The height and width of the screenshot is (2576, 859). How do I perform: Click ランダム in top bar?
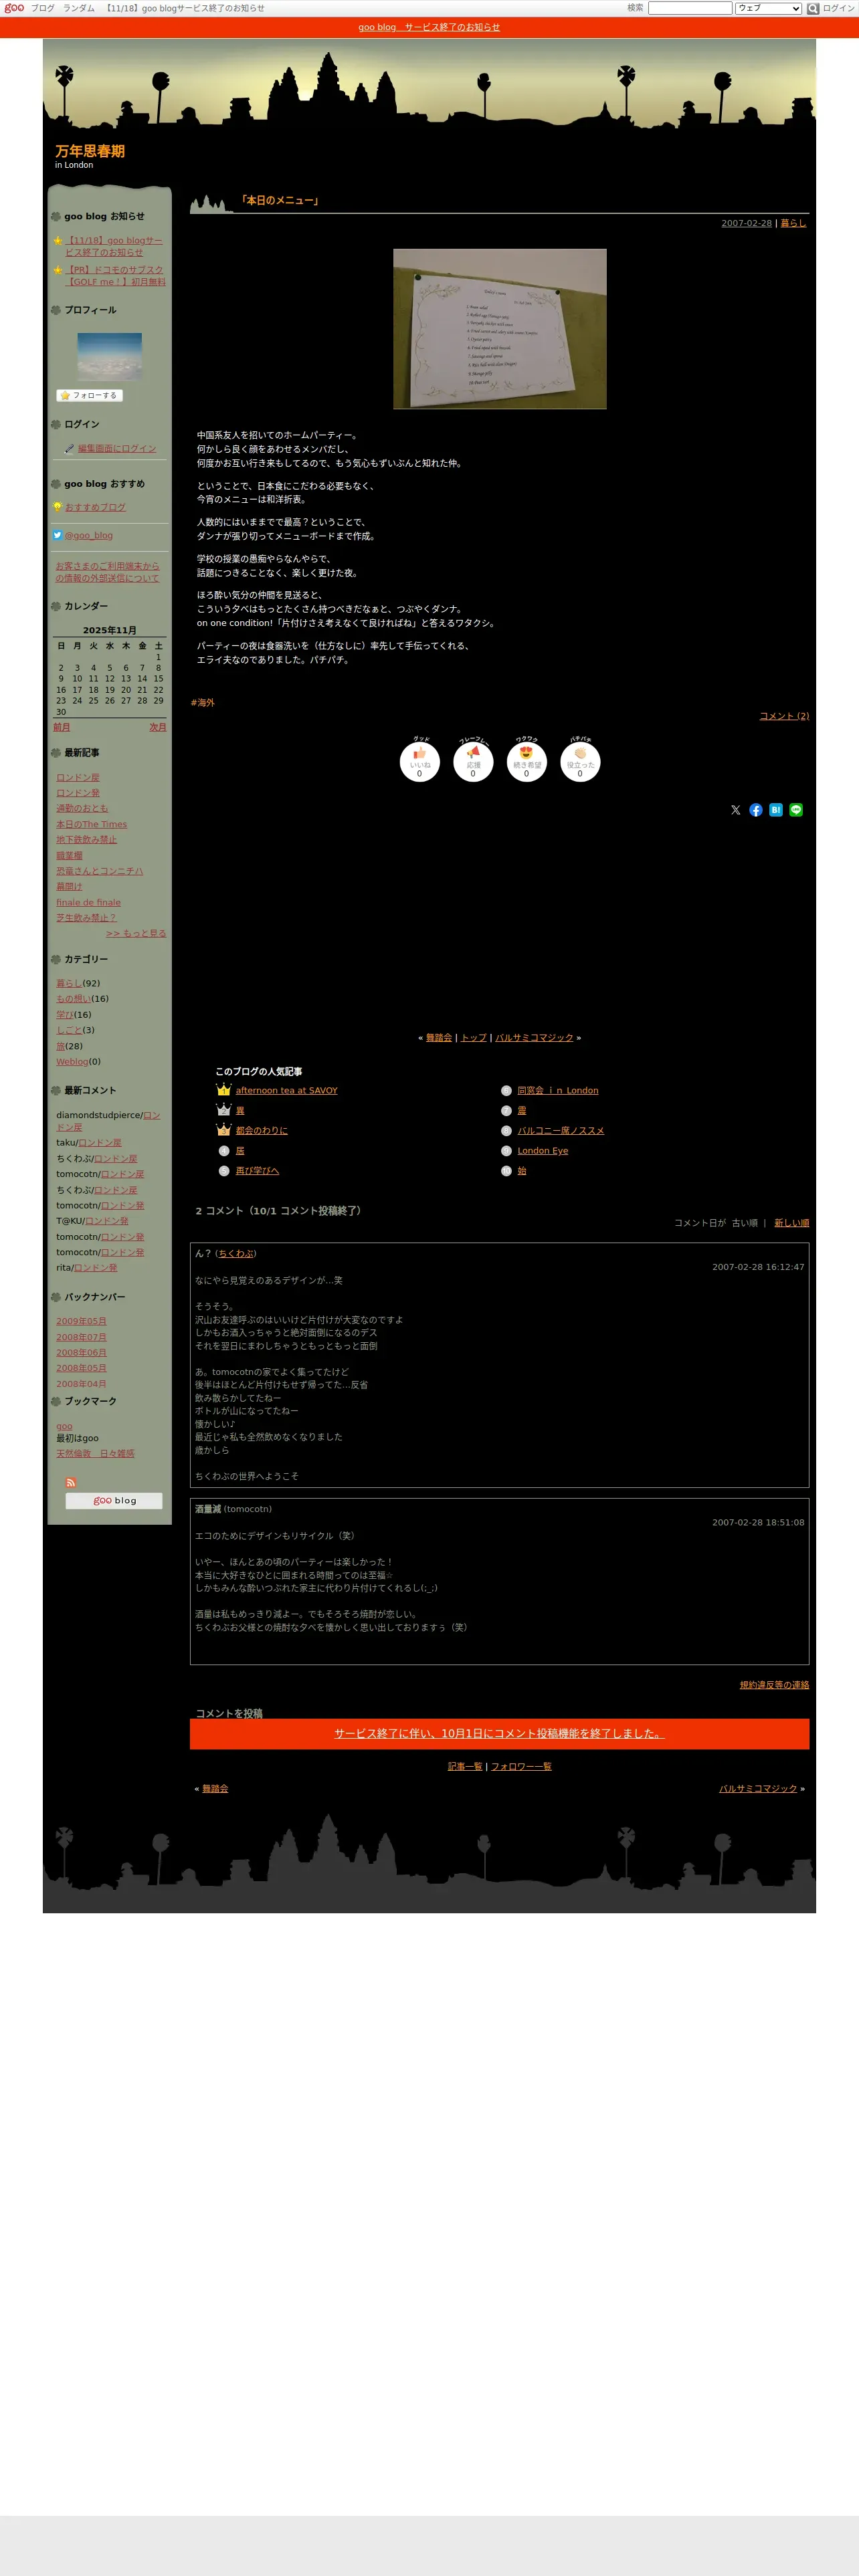click(x=79, y=8)
